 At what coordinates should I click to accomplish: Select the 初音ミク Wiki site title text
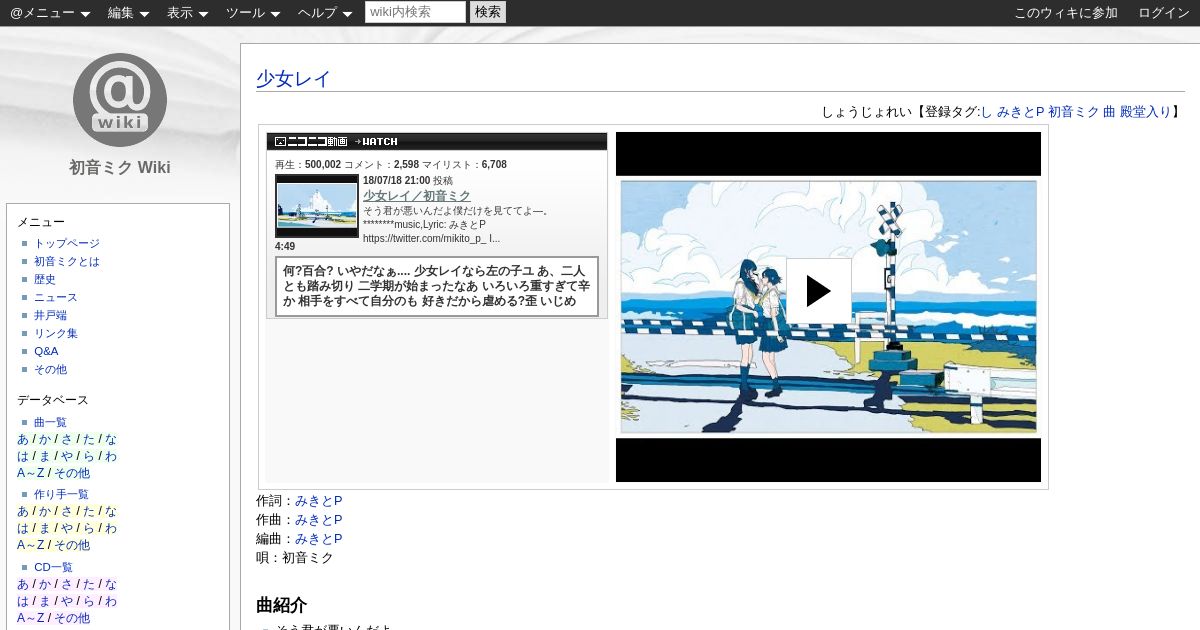coord(120,167)
